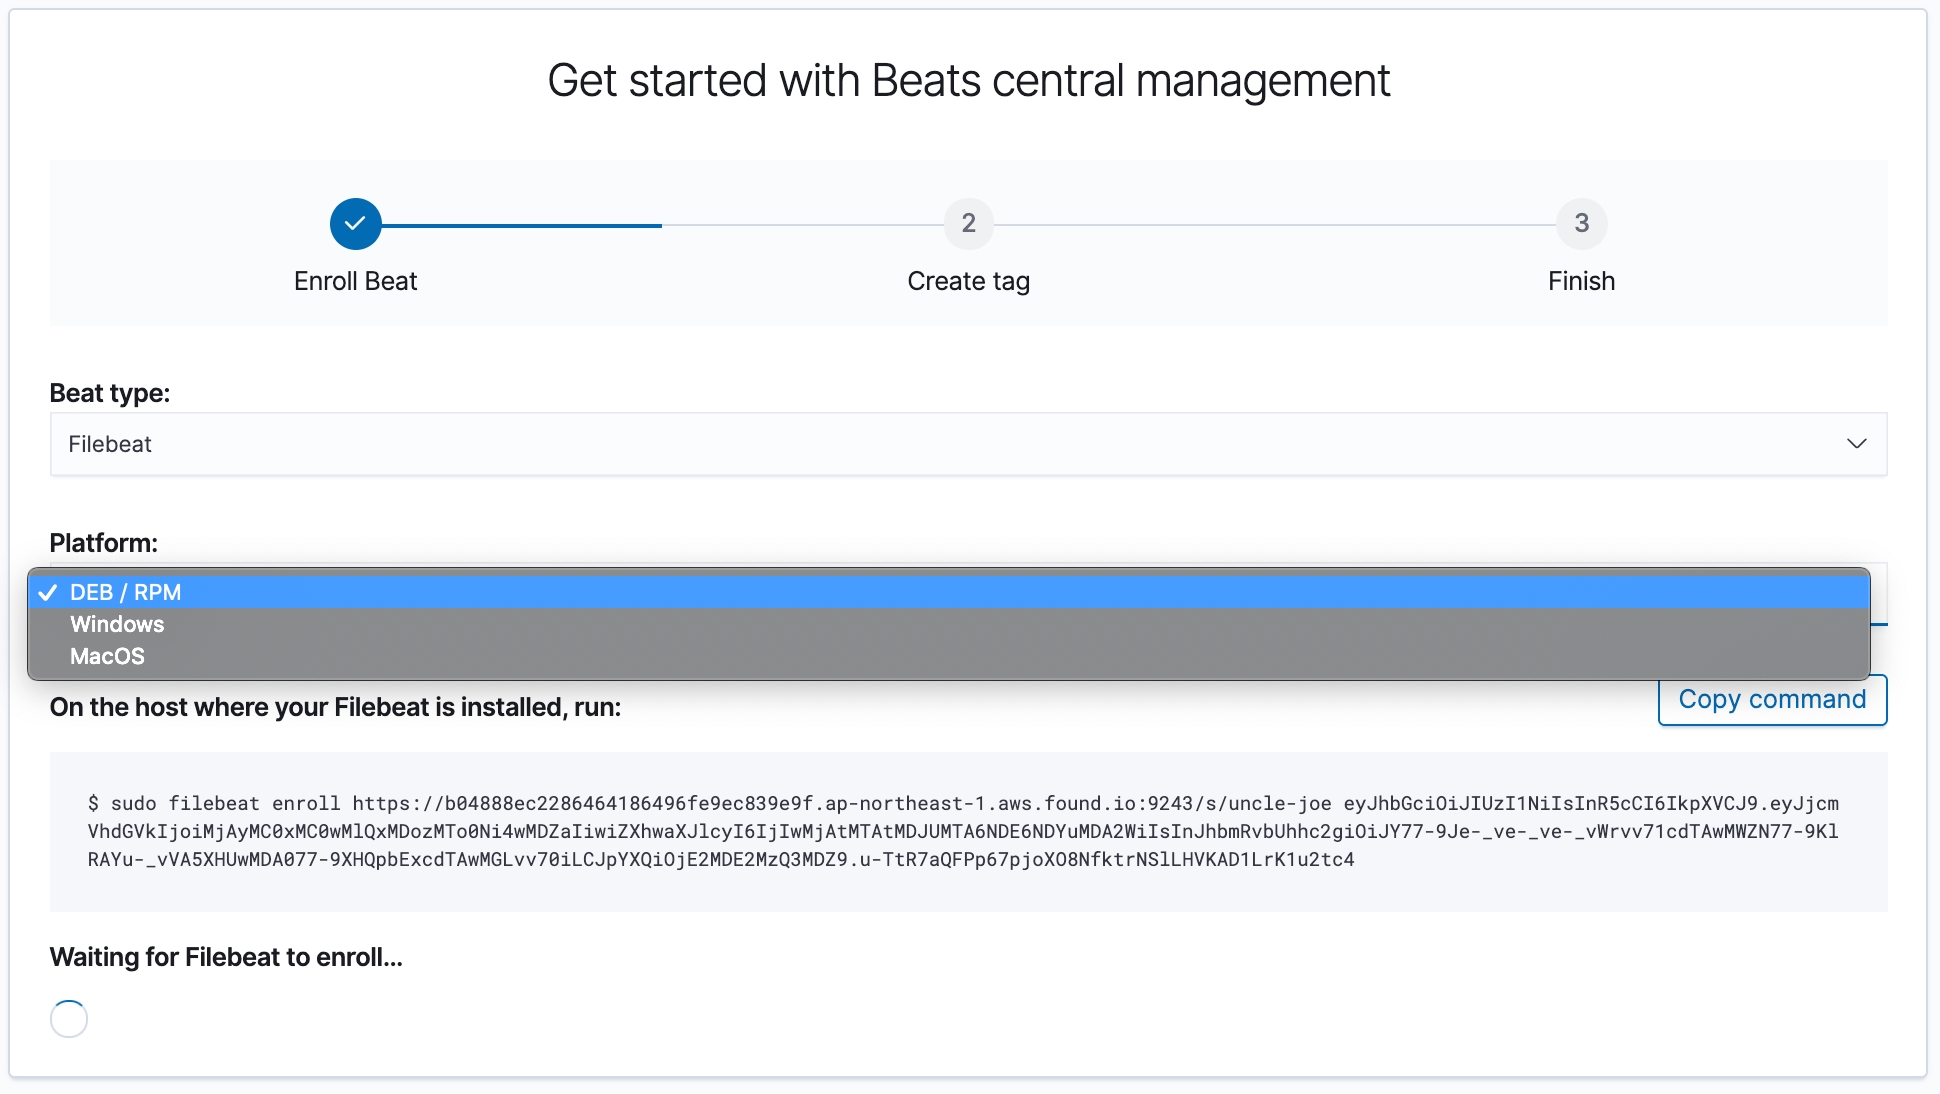Viewport: 1940px width, 1094px height.
Task: Click the completed Enroll Beat checkmark icon
Action: tap(355, 224)
